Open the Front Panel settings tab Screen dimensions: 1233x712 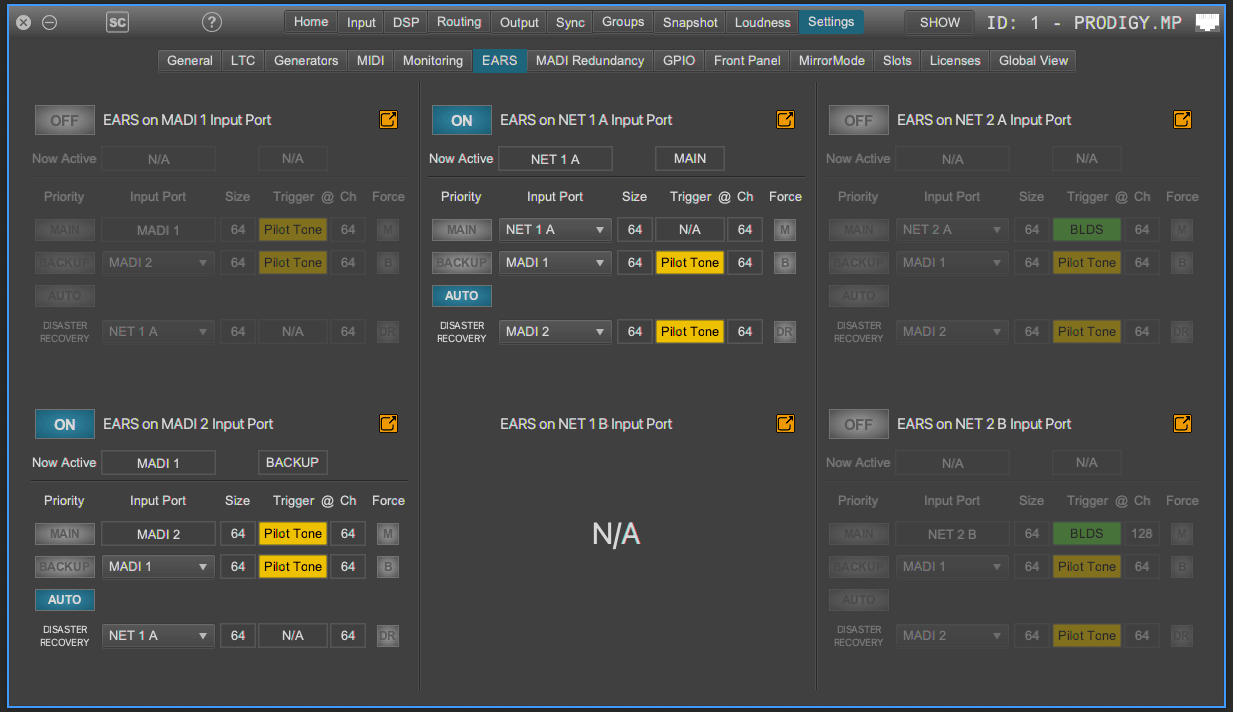747,61
